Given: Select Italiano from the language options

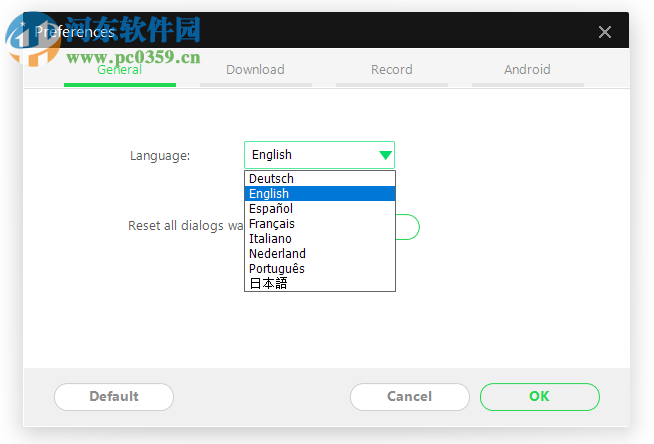Looking at the screenshot, I should 320,238.
